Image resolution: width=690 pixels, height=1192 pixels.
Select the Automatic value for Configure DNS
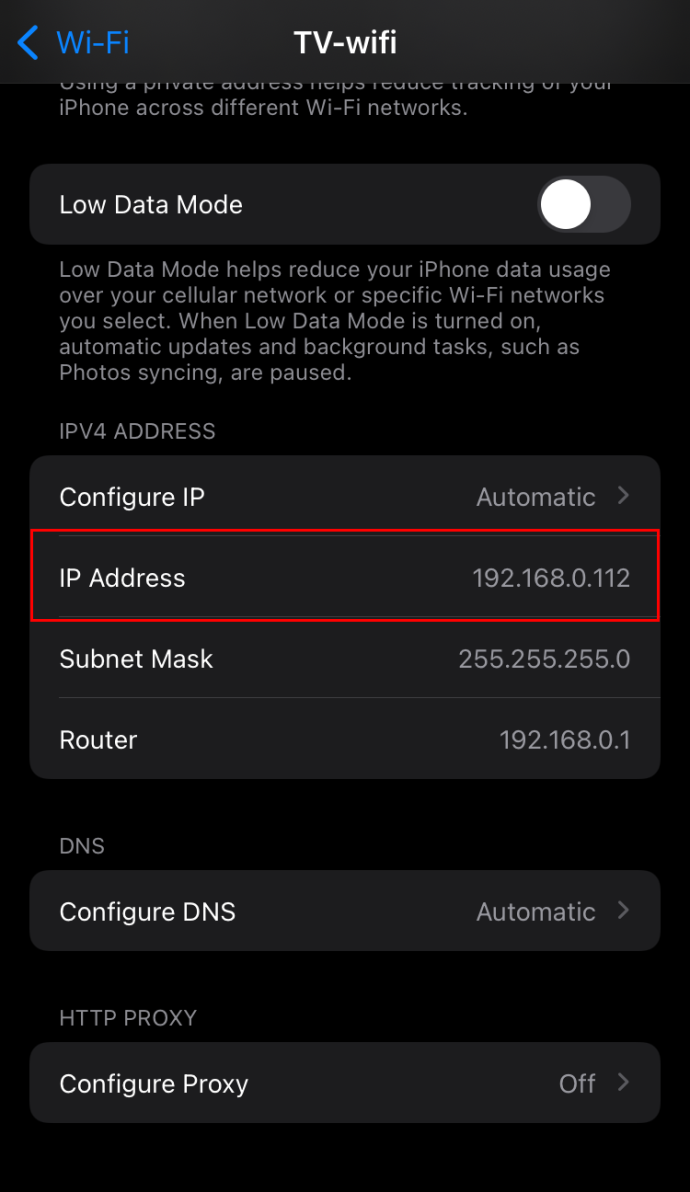(x=536, y=911)
